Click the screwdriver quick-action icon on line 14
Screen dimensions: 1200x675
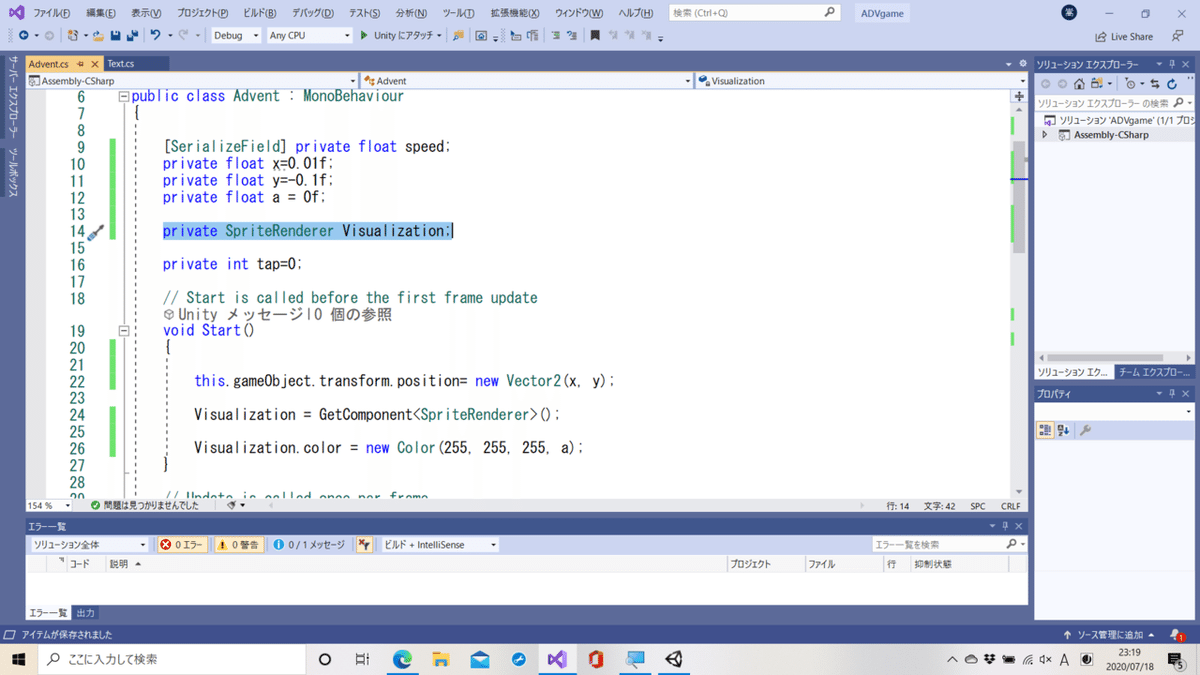[x=95, y=232]
